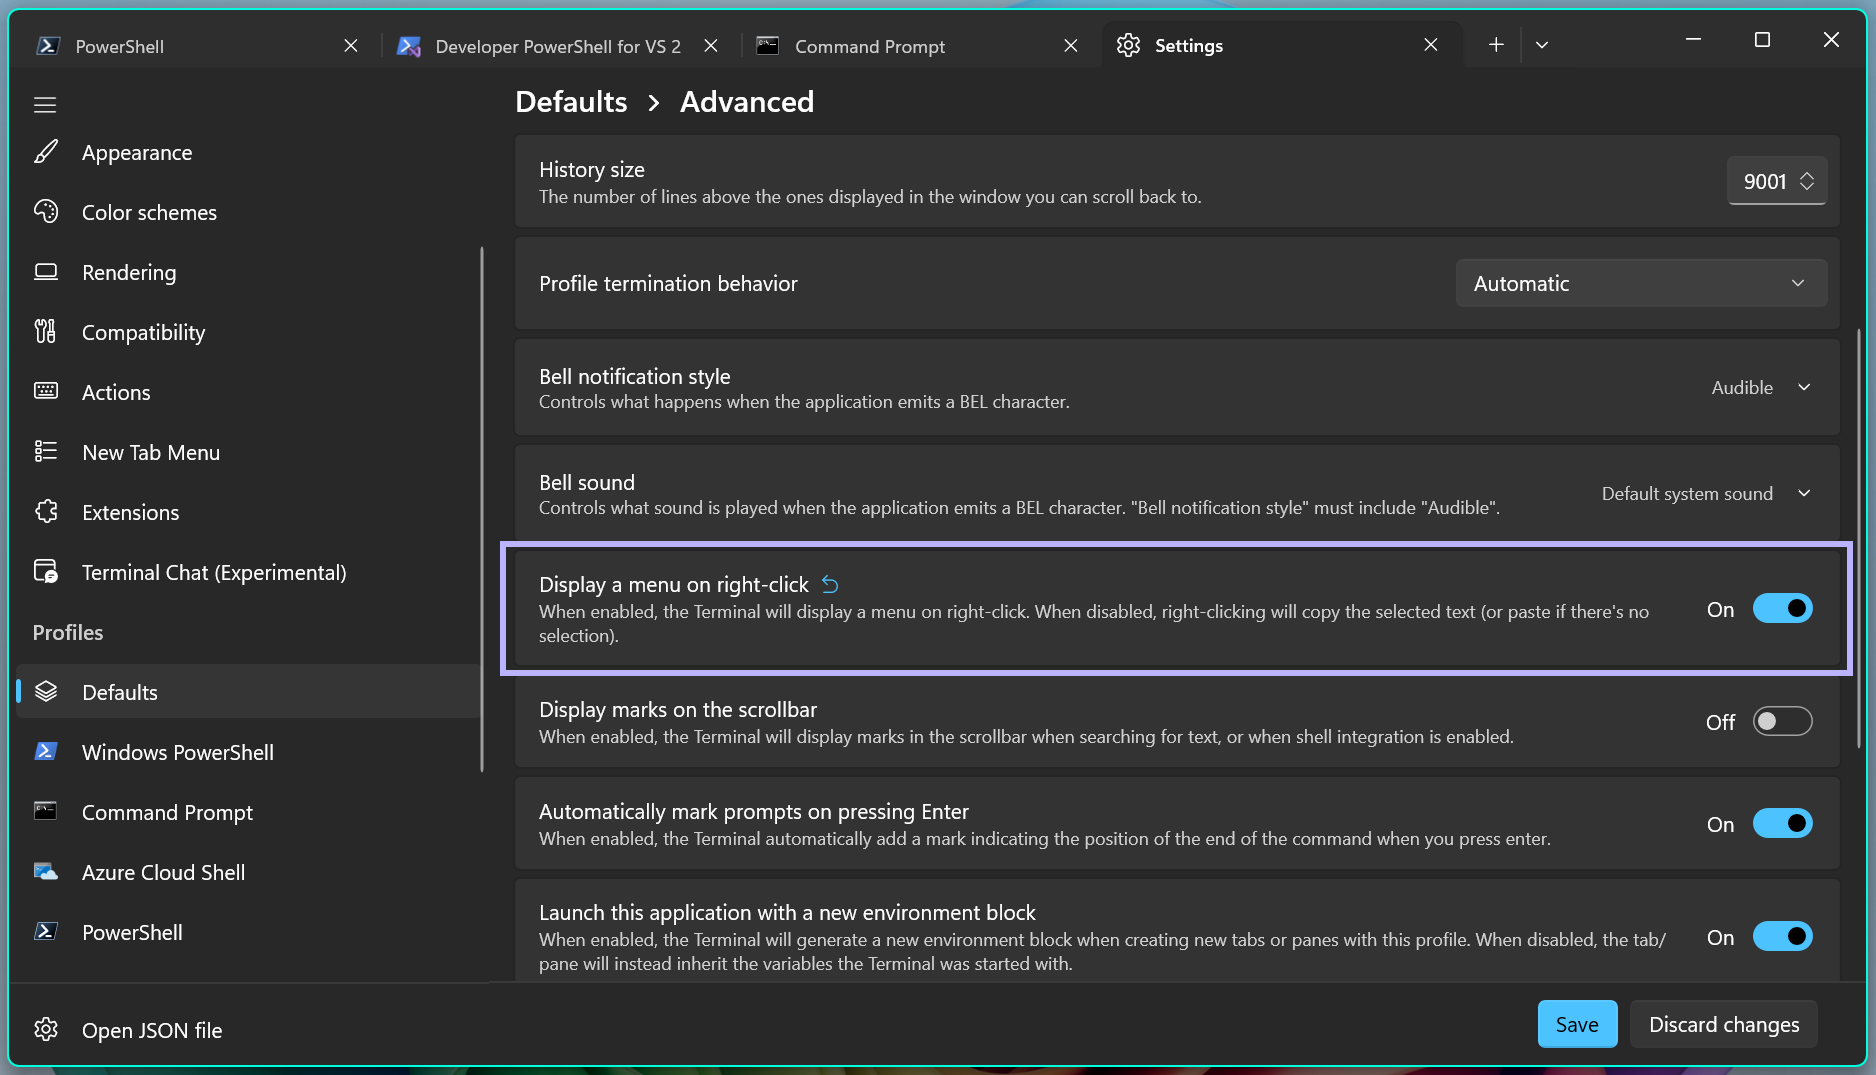The width and height of the screenshot is (1876, 1075).
Task: Click the New Tab Menu list icon
Action: coord(46,451)
